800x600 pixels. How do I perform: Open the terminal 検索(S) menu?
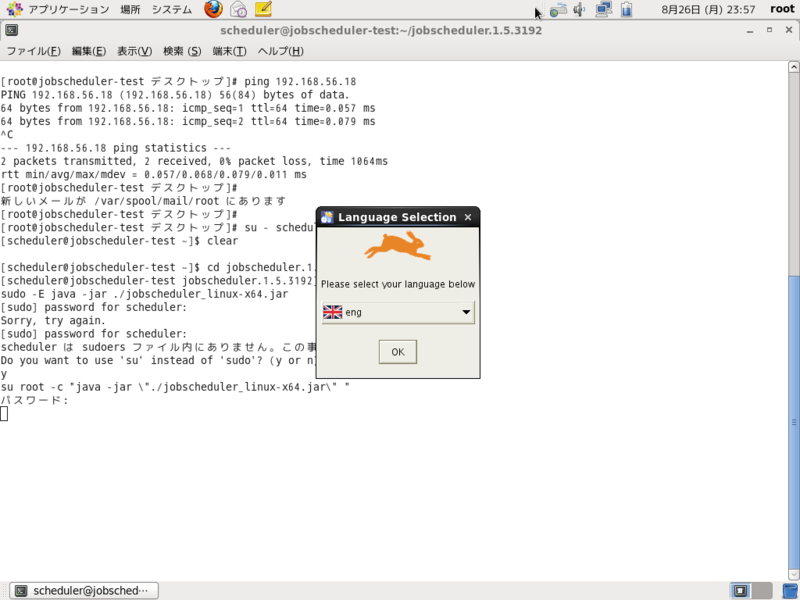pyautogui.click(x=182, y=51)
